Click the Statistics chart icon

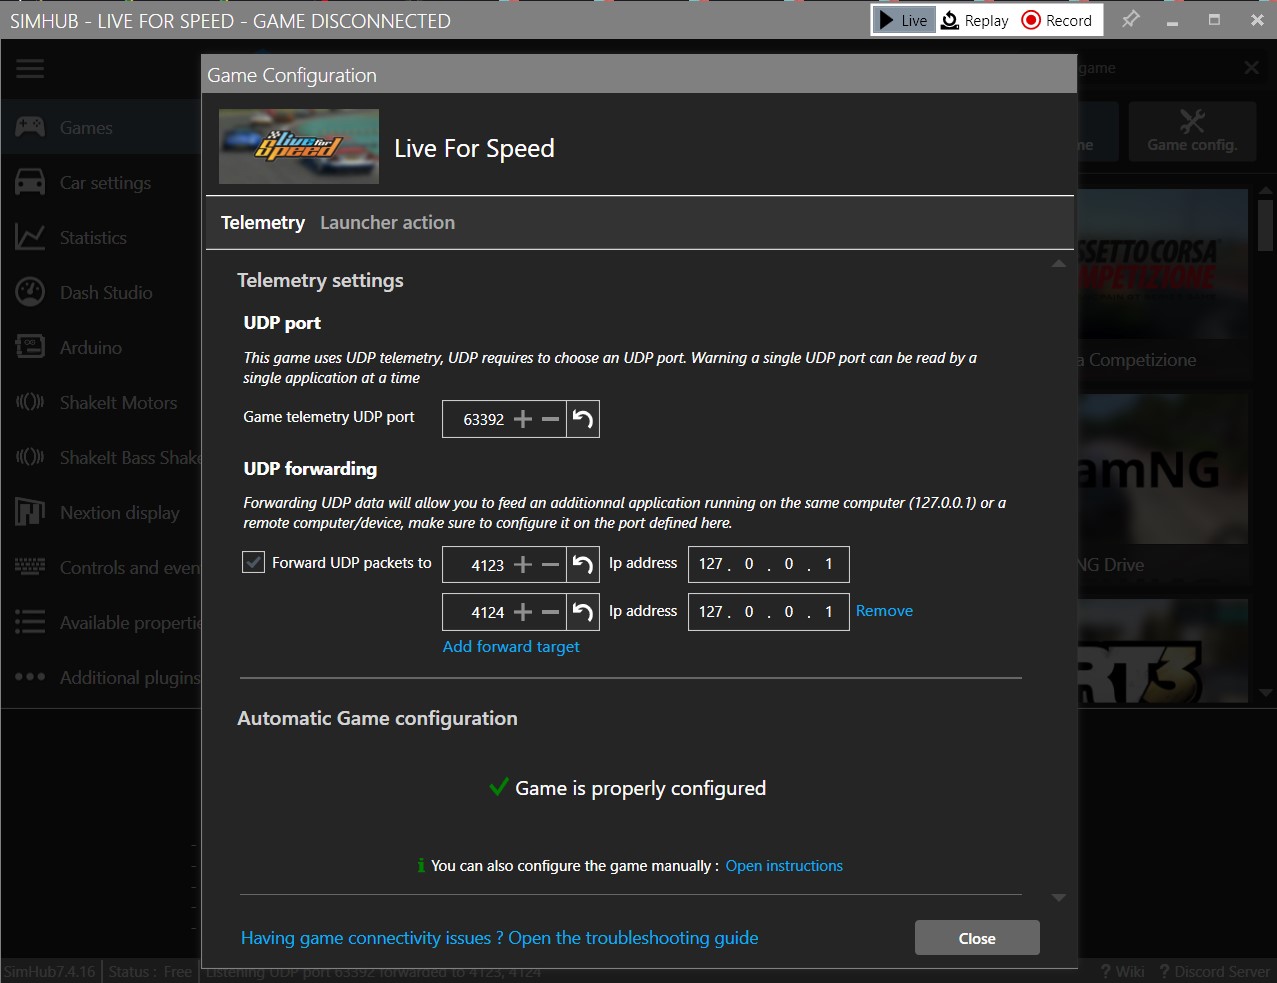pos(30,237)
